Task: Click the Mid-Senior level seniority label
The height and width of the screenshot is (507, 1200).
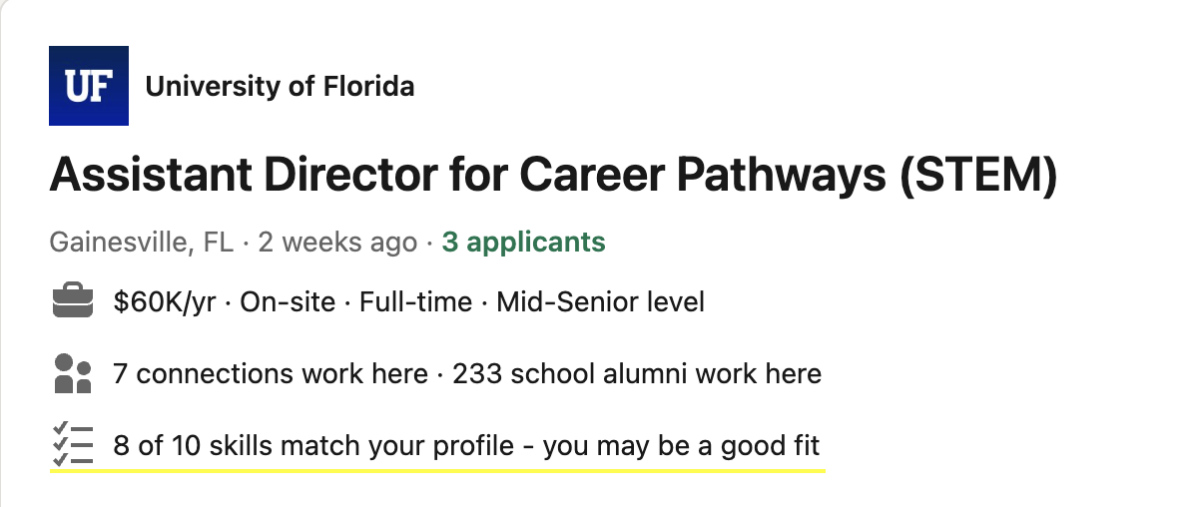Action: click(x=600, y=301)
